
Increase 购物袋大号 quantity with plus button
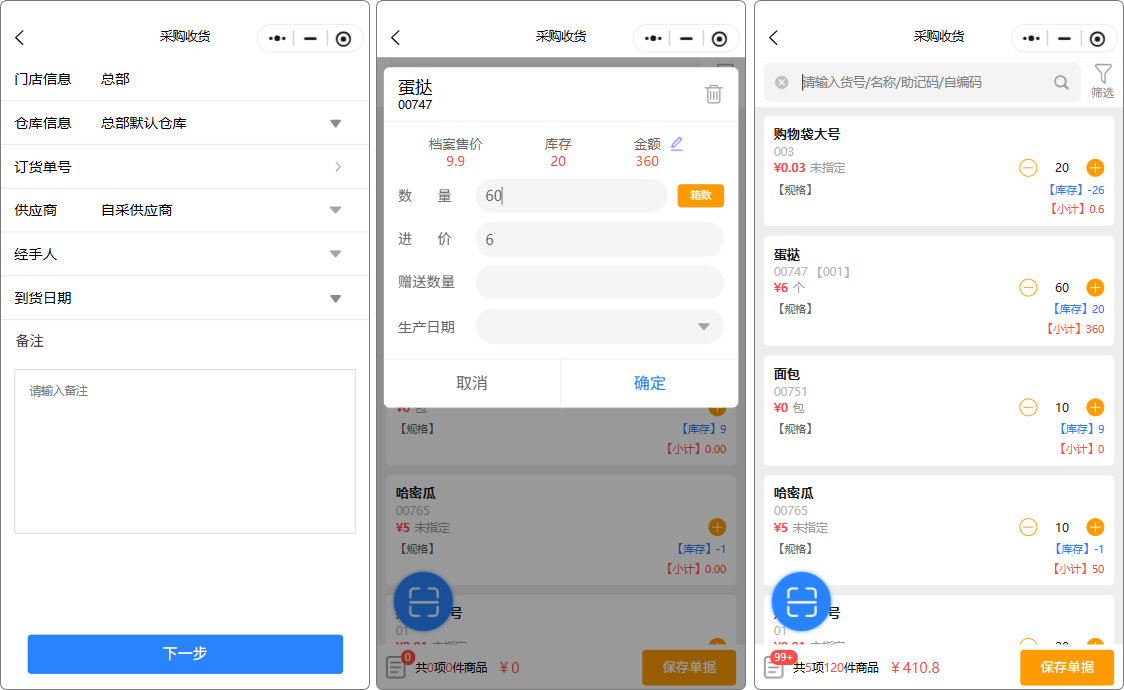1095,168
